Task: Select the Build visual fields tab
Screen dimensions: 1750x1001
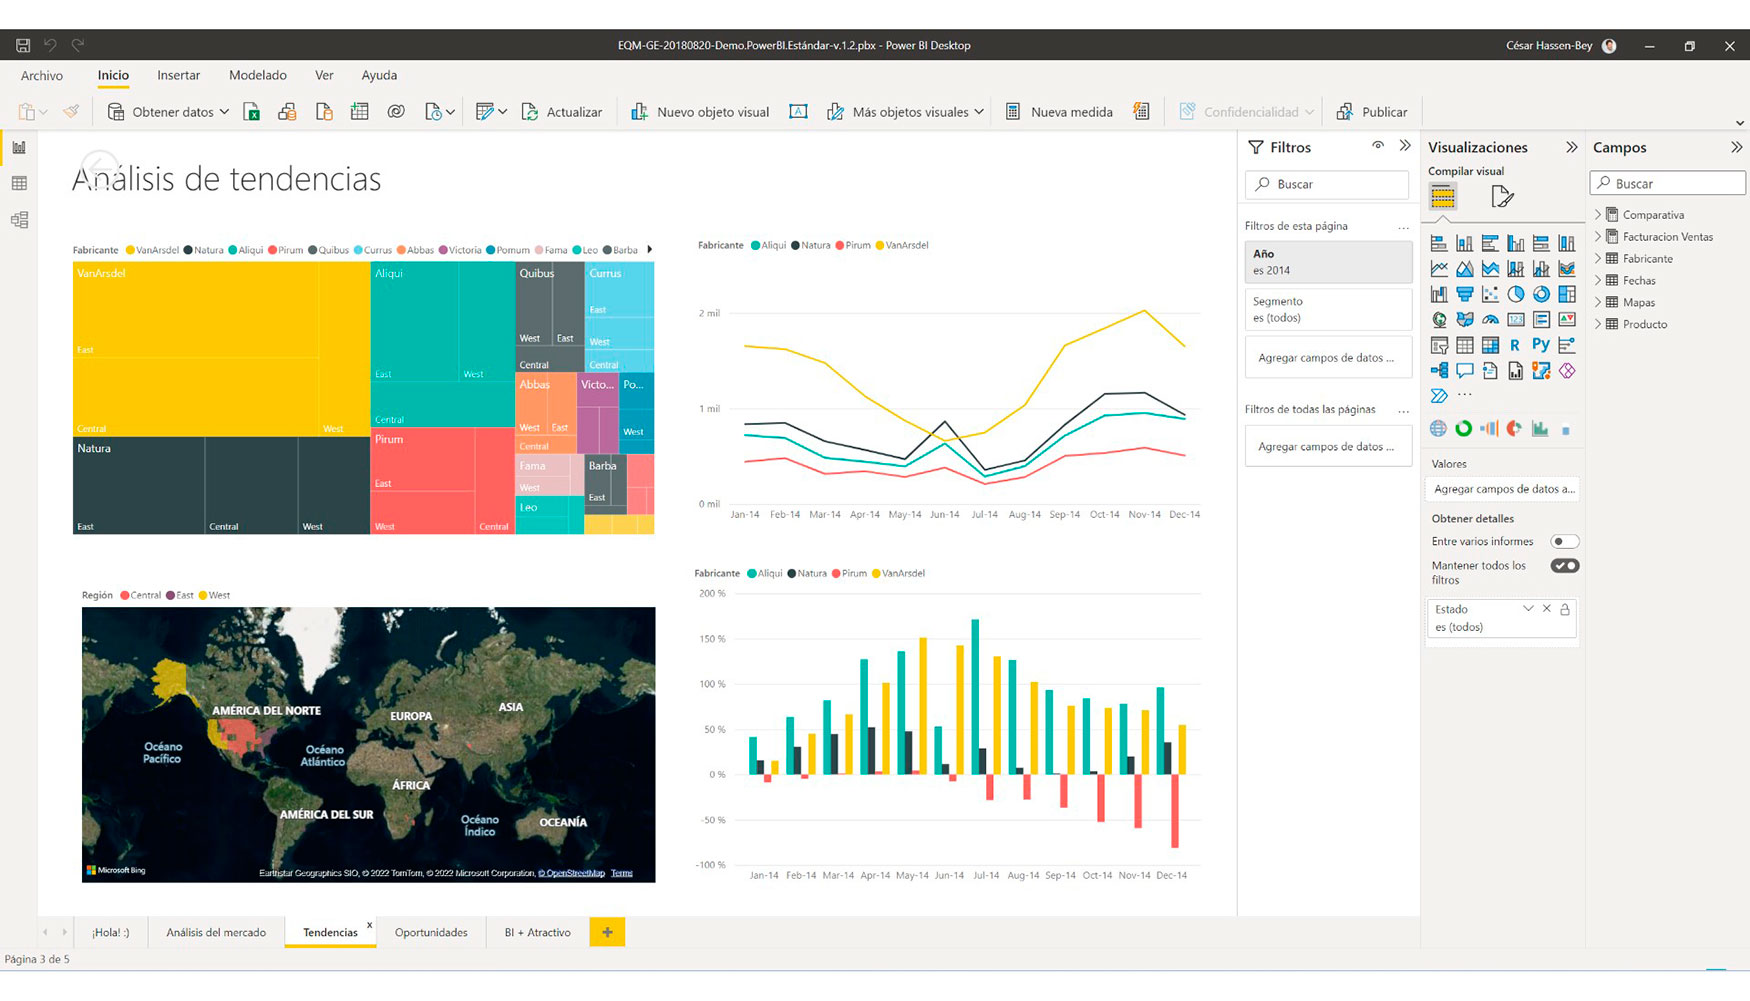Action: 1442,197
